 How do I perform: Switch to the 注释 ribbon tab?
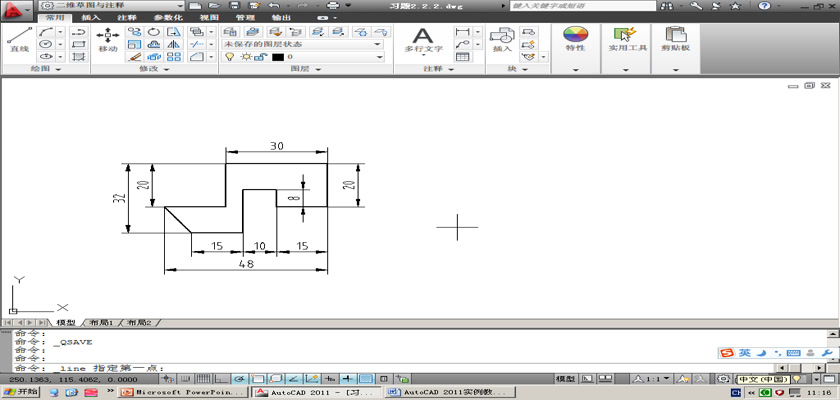pos(126,18)
